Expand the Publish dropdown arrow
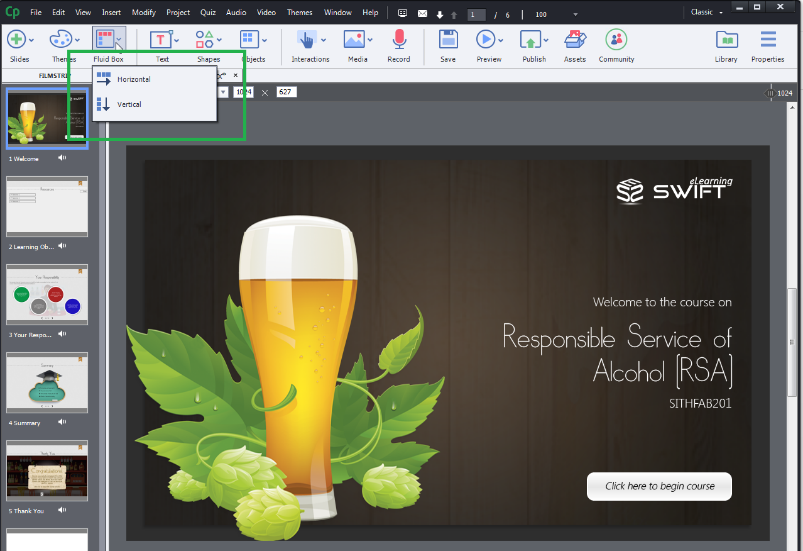 point(546,40)
